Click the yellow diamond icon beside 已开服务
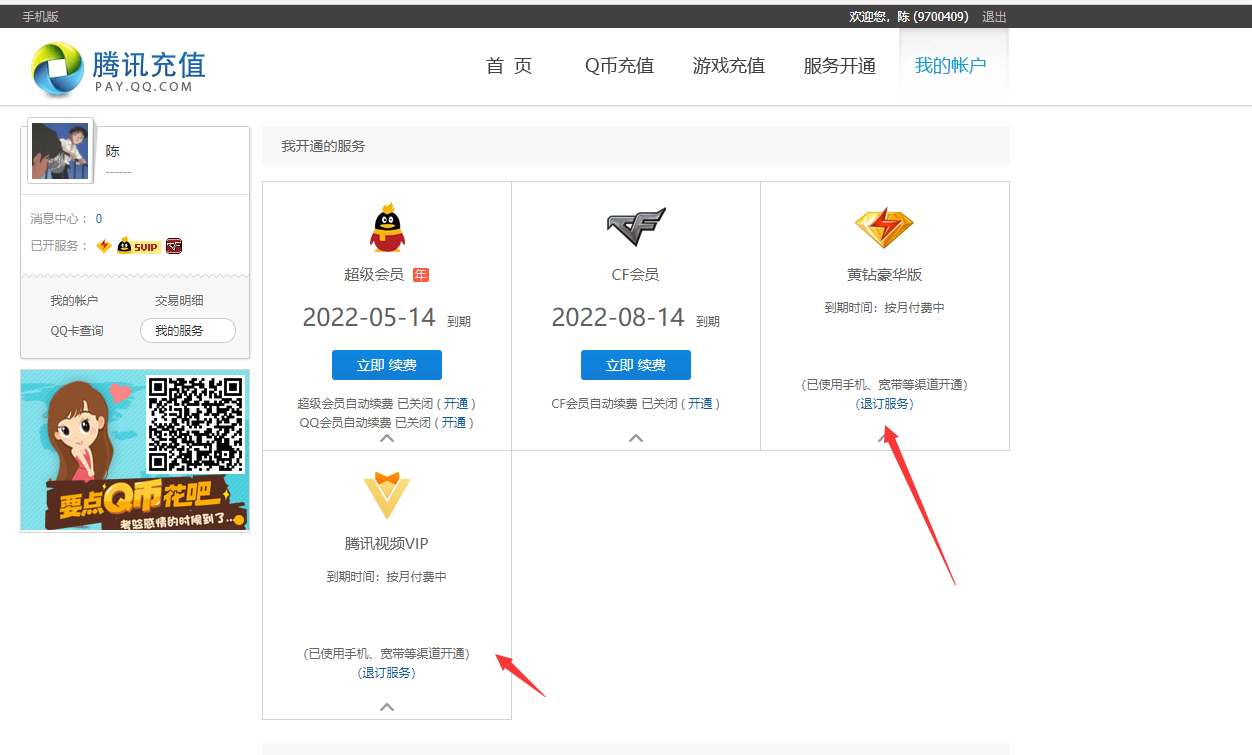Viewport: 1252px width, 755px height. [x=102, y=245]
